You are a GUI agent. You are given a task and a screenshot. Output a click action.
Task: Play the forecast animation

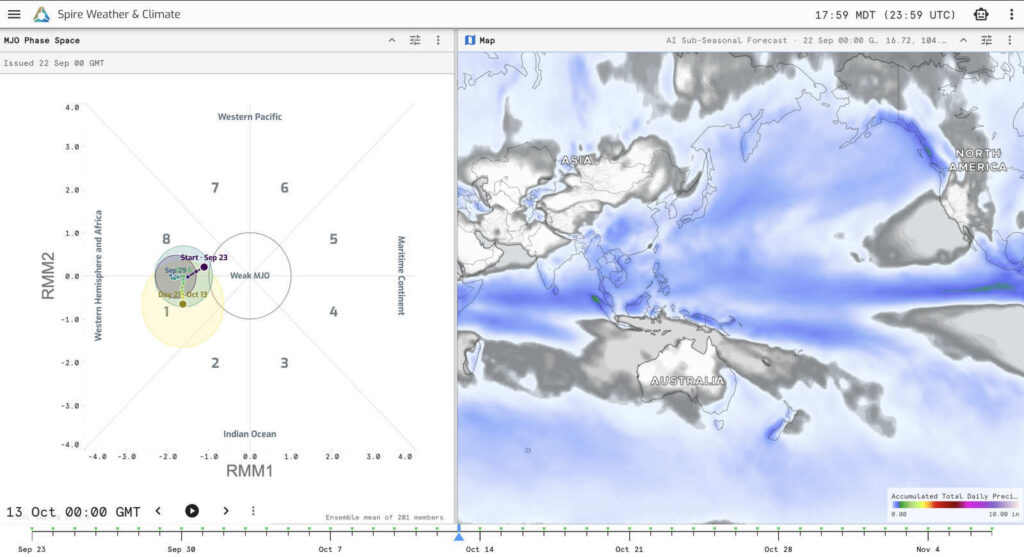[191, 511]
